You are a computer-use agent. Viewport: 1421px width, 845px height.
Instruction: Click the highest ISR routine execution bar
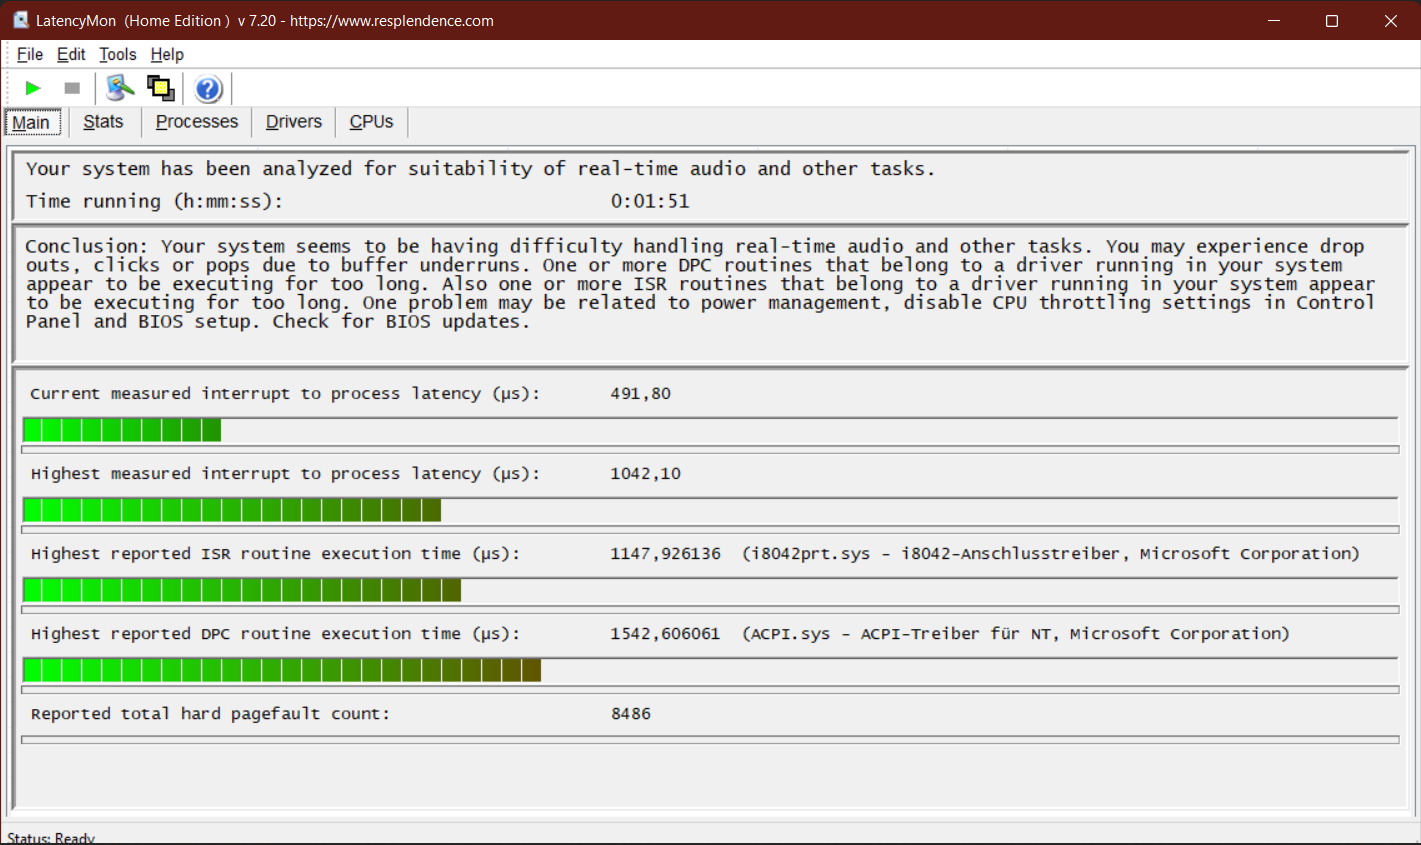(242, 590)
